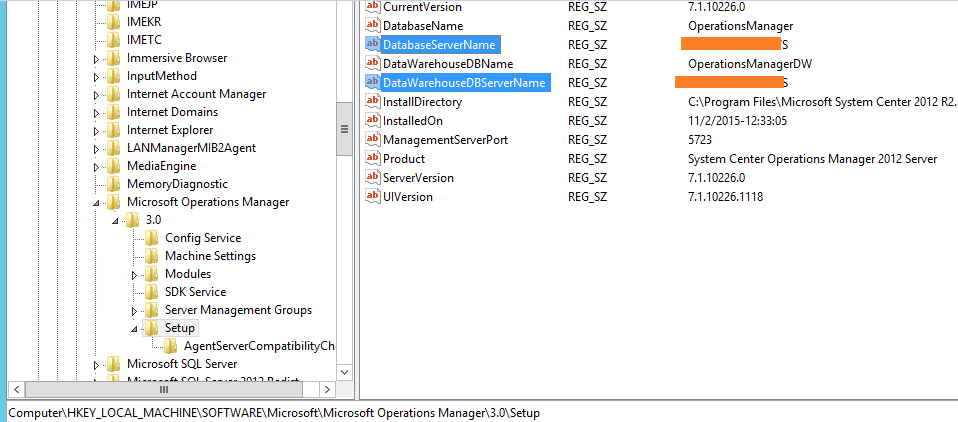Click the Internet Domains folder icon
The width and height of the screenshot is (958, 422).
(x=114, y=112)
